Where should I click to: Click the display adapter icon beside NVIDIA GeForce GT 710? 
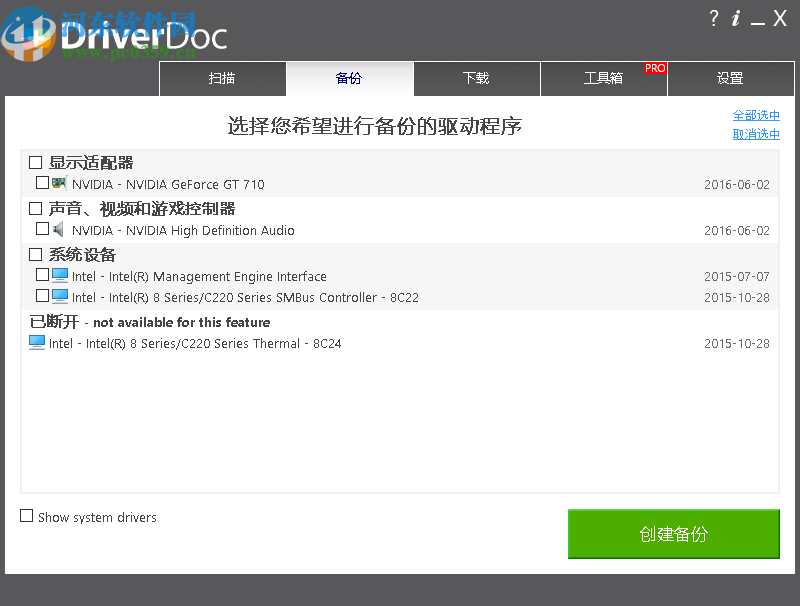coord(58,183)
